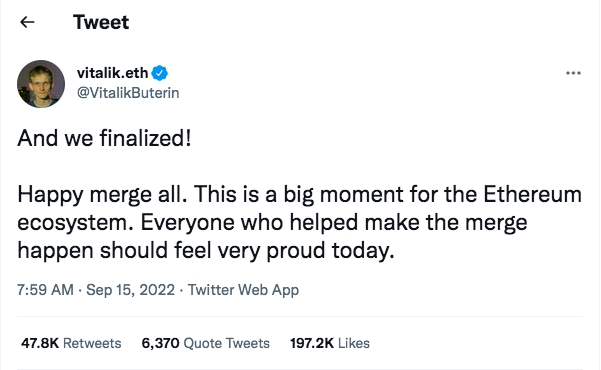Open the three-dot more options menu
Screen dimensions: 601x370
(573, 73)
